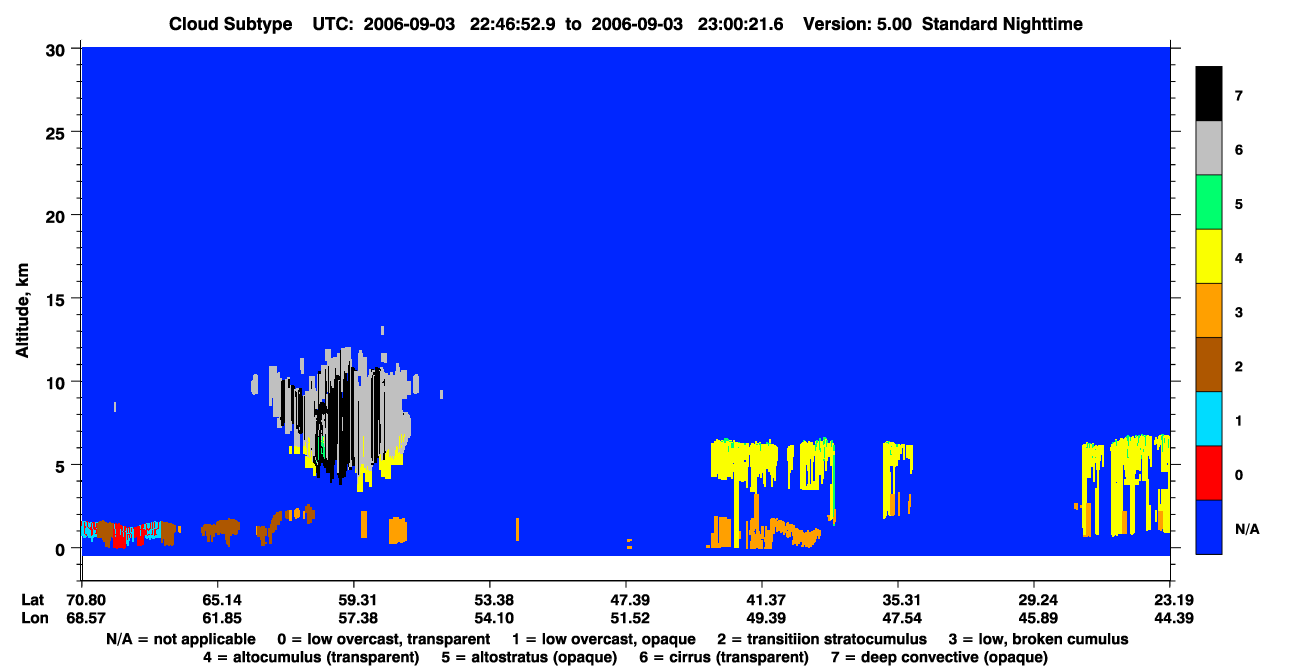
Task: Click the altitude axis tick label 10
Action: pos(58,382)
